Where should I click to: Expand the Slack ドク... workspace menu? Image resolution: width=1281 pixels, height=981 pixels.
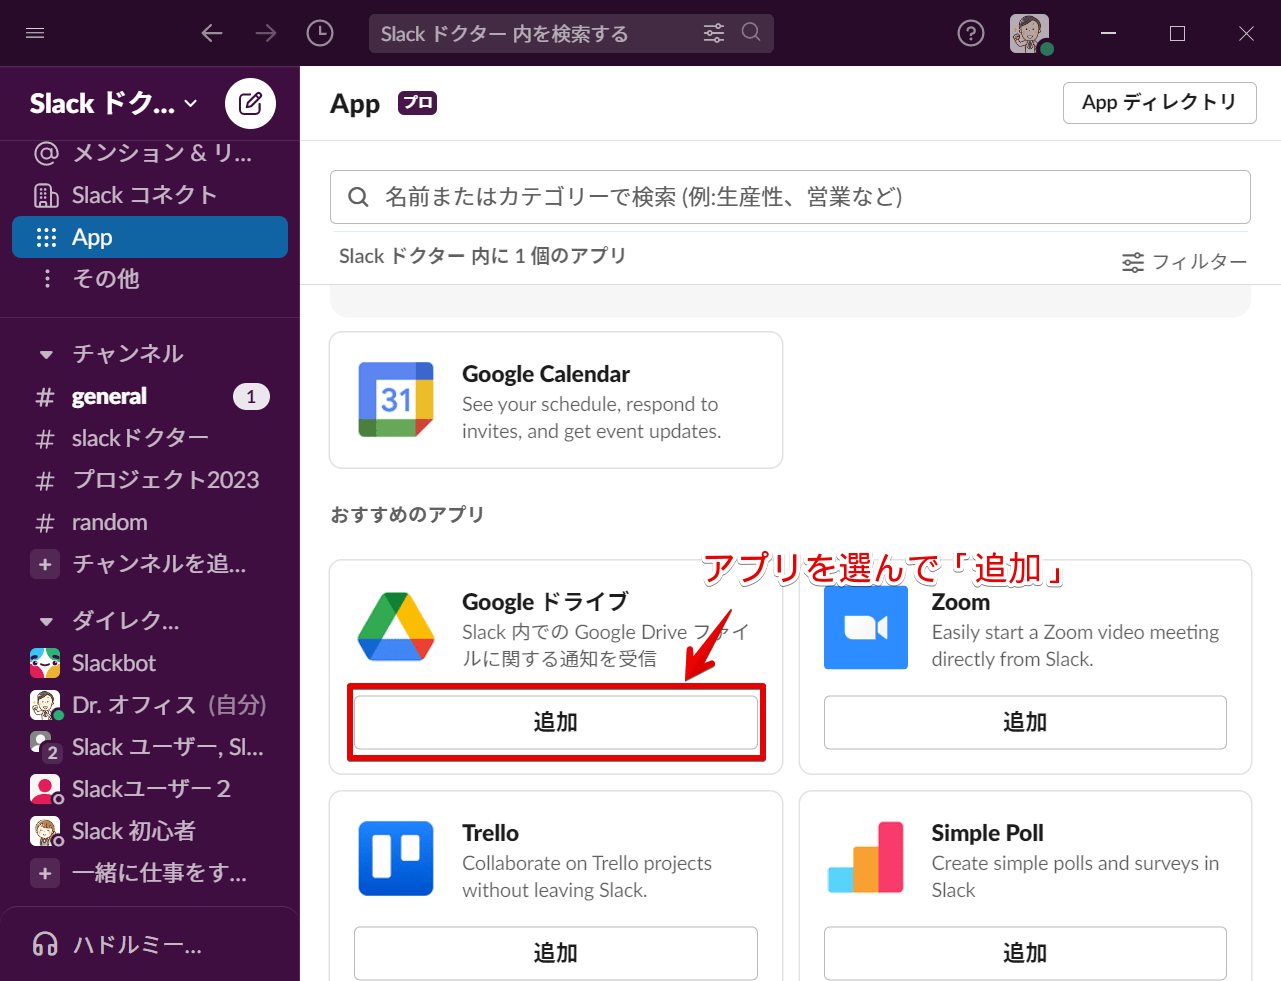(x=113, y=103)
